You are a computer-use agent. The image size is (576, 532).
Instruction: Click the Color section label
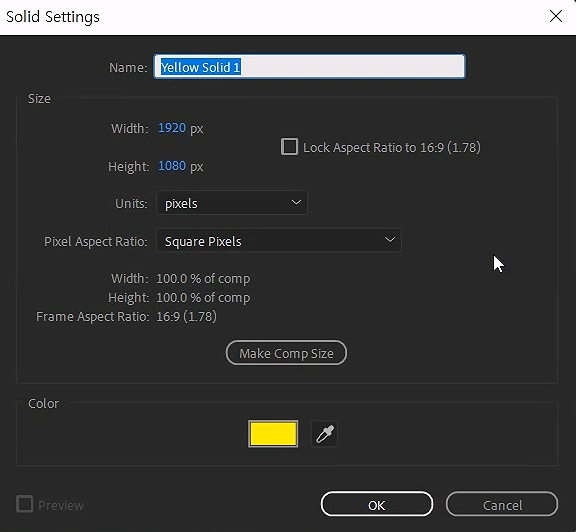pos(43,403)
